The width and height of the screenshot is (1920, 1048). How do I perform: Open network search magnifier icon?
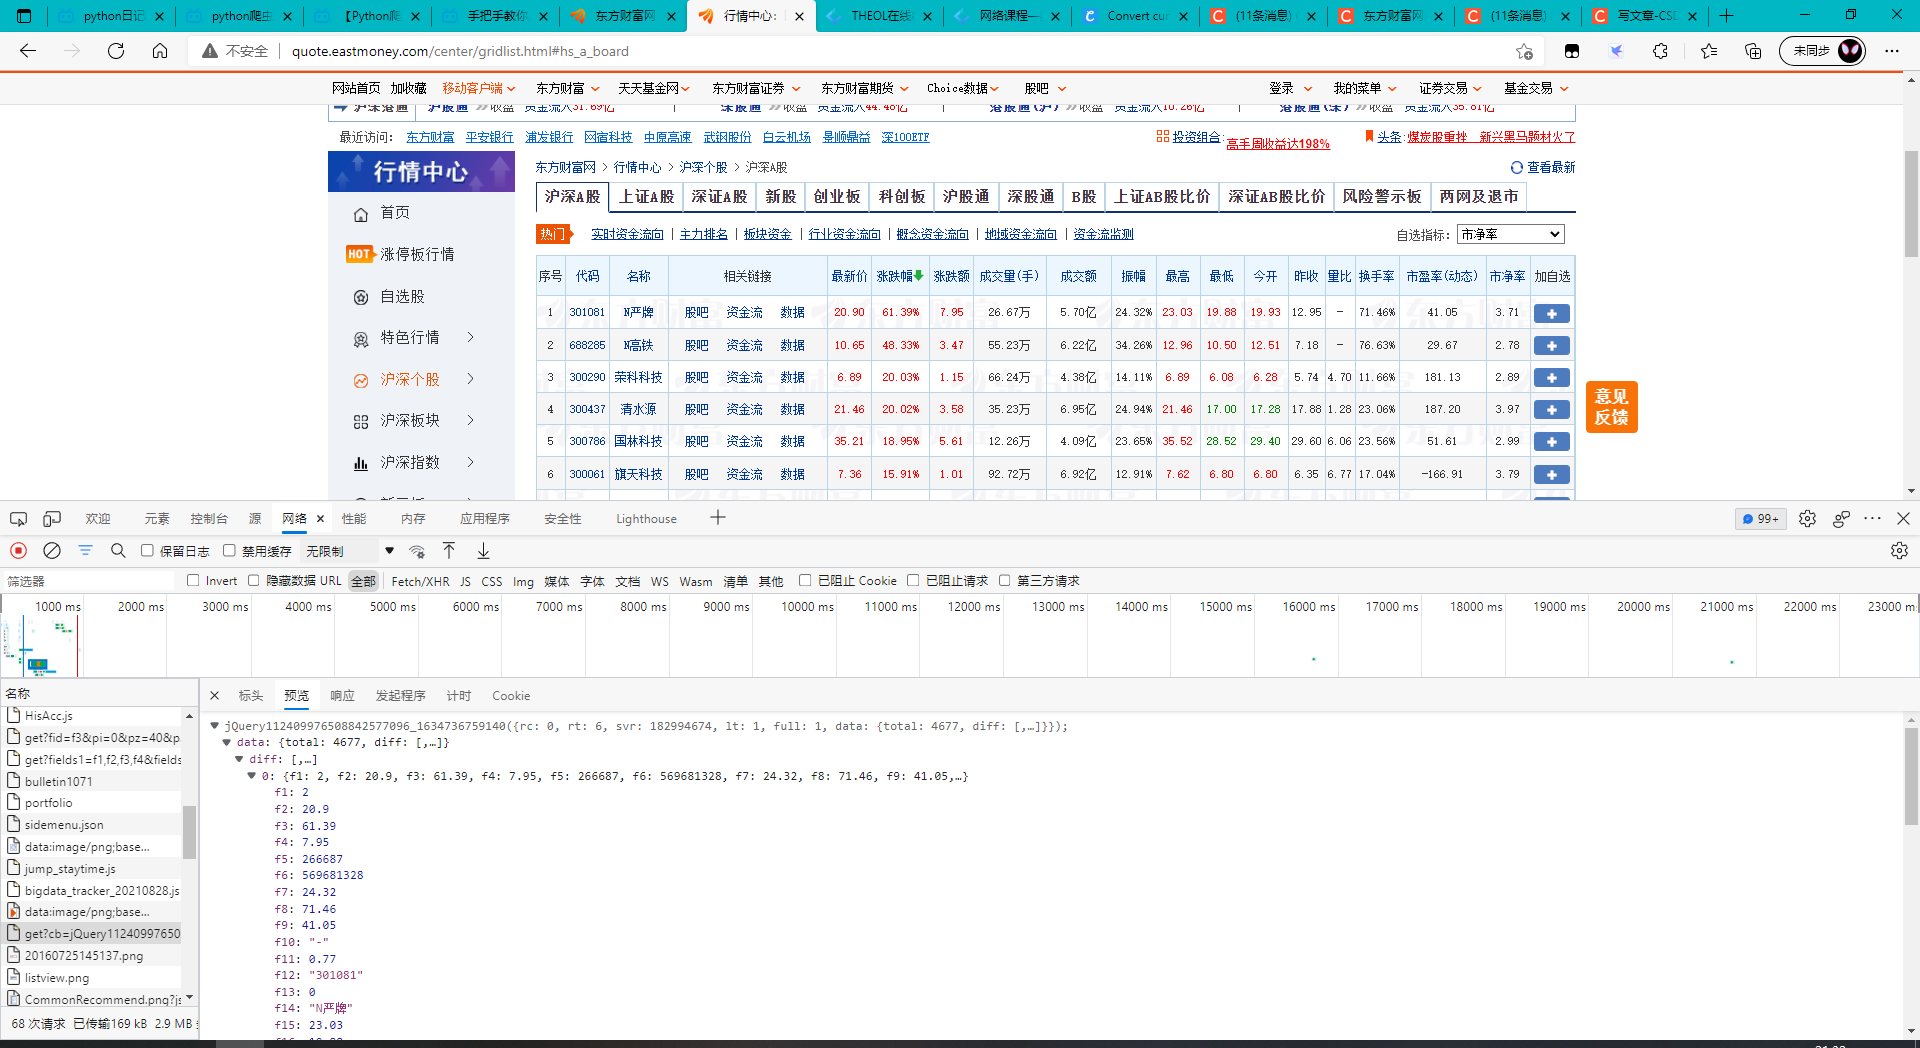tap(118, 551)
